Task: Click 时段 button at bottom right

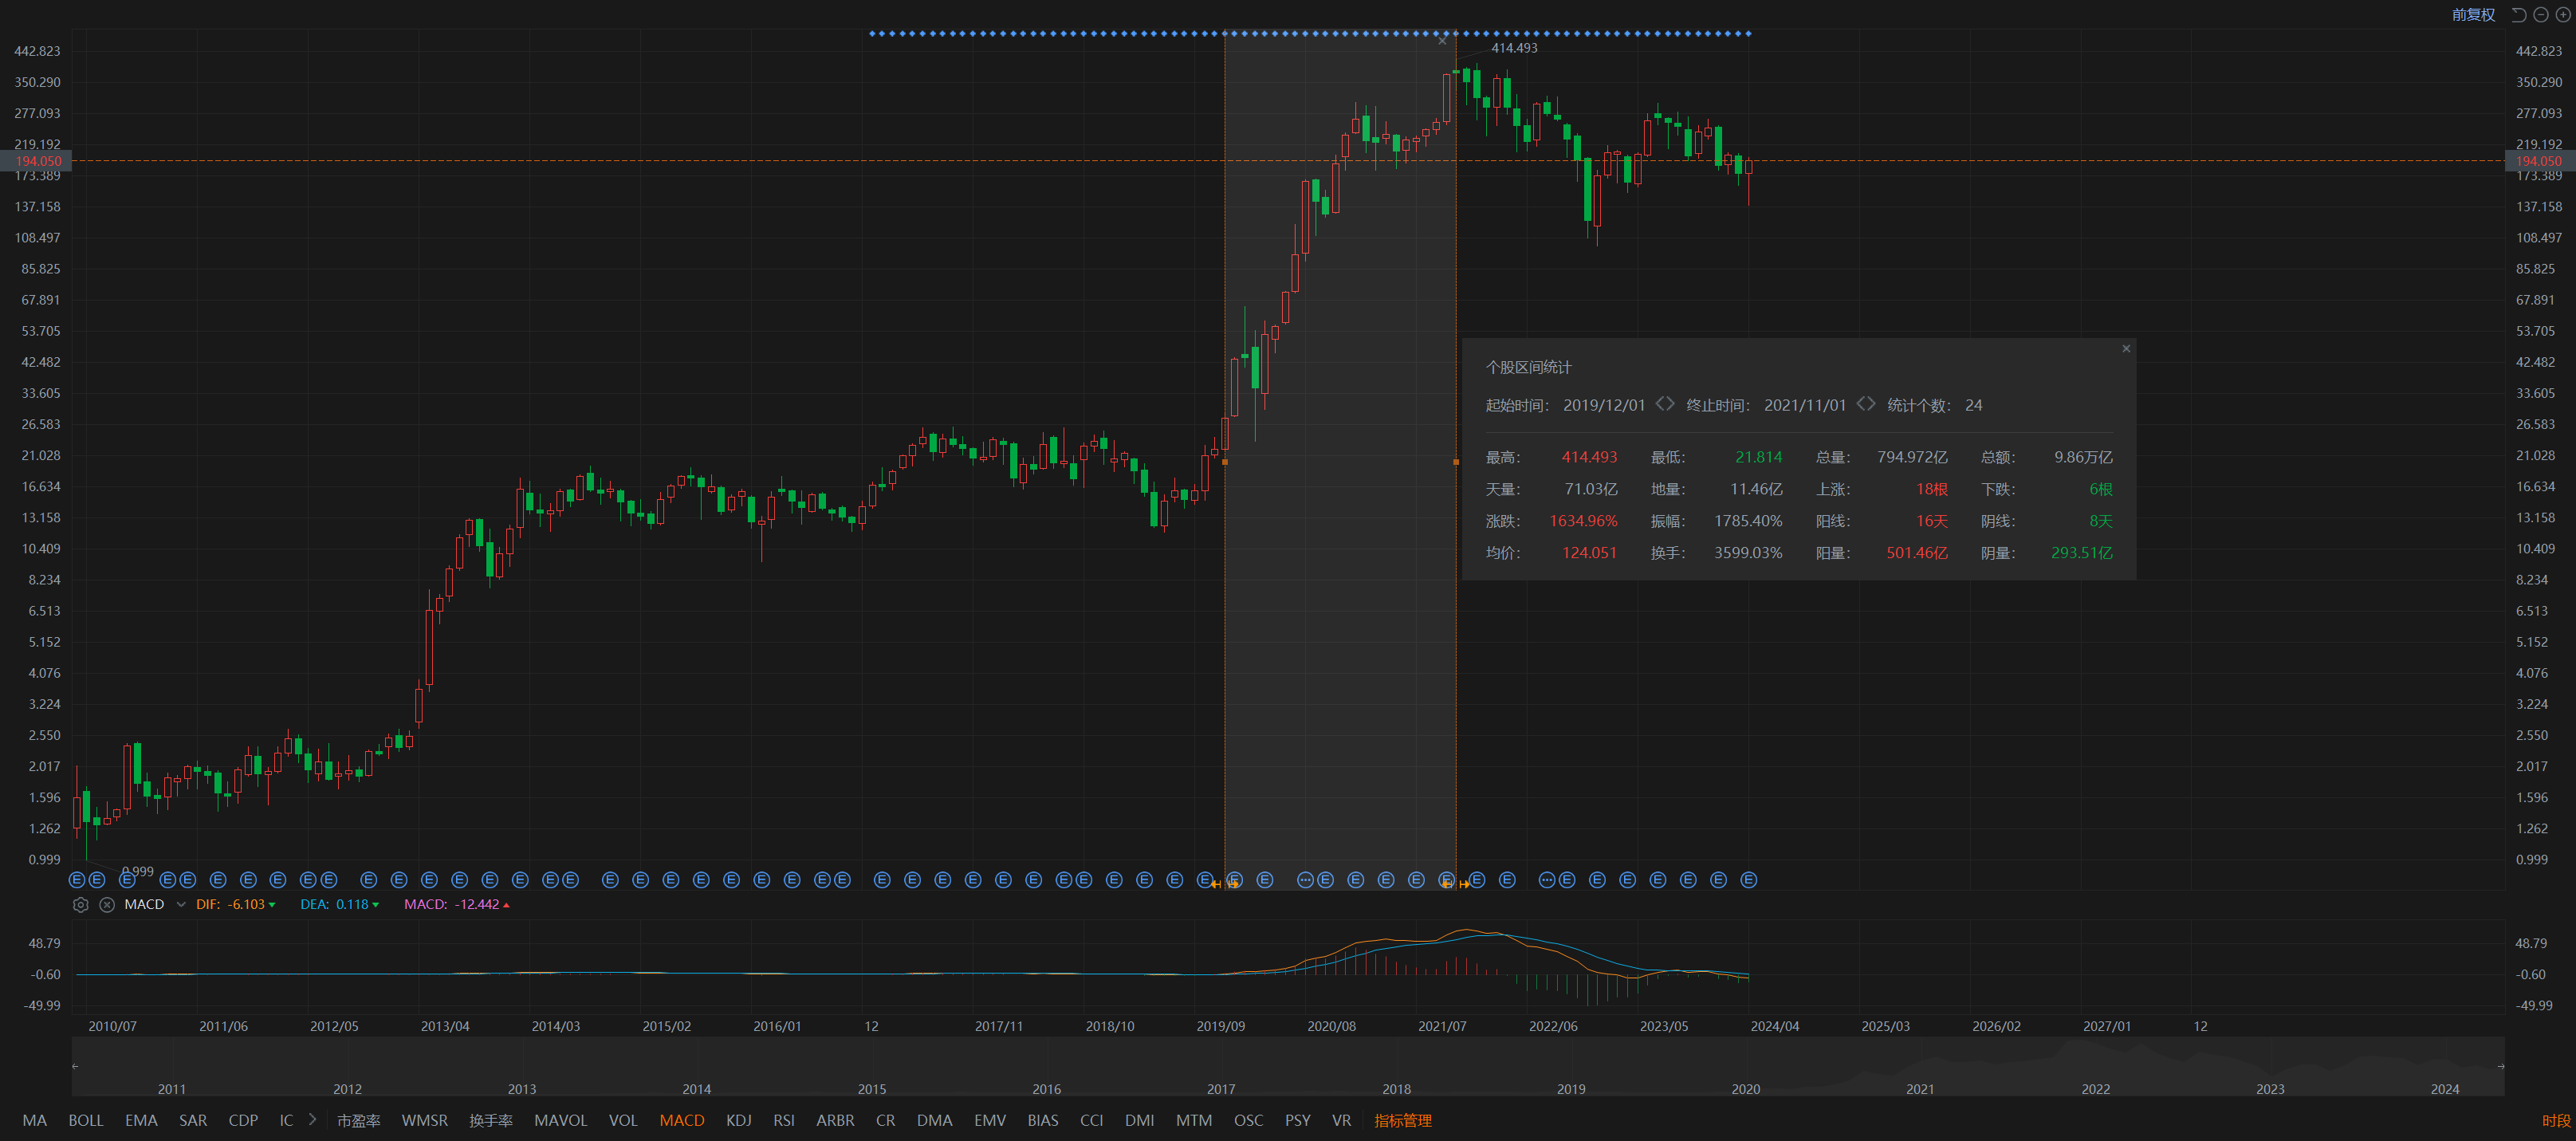Action: click(2555, 1120)
